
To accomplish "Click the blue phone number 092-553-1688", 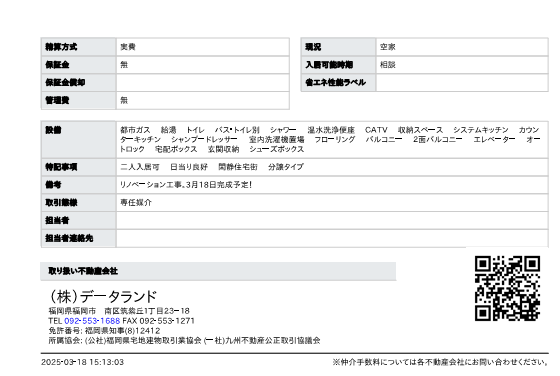I will [92, 321].
